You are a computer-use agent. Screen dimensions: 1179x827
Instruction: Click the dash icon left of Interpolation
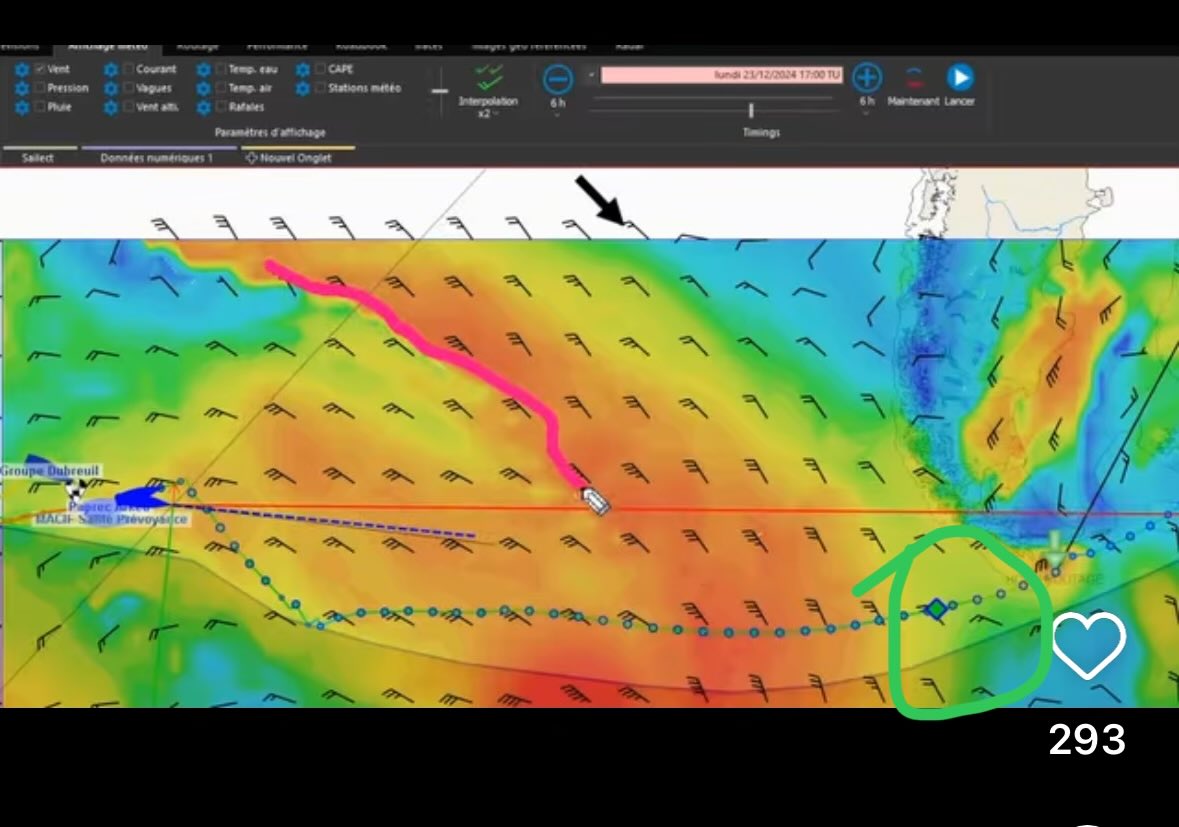(440, 91)
